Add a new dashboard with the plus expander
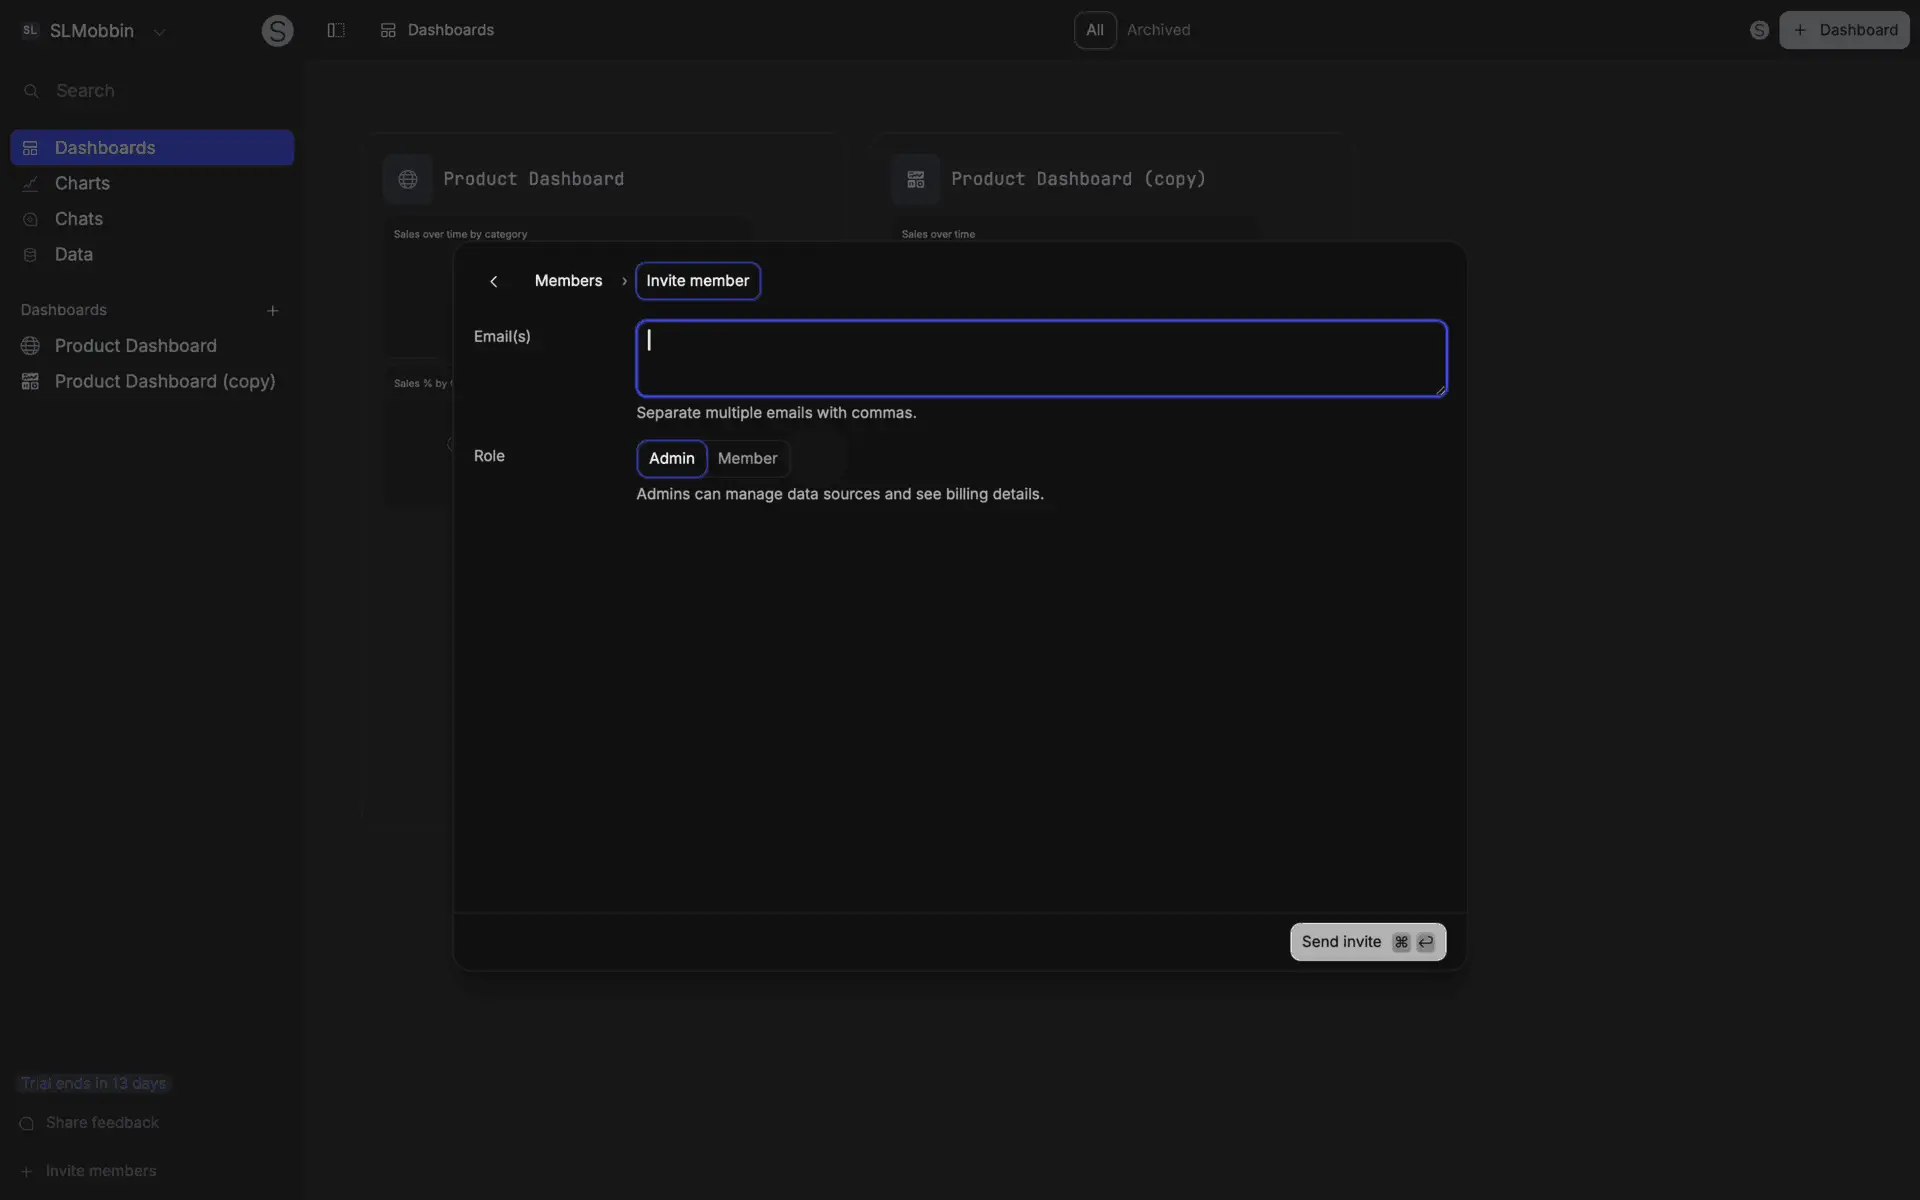This screenshot has height=1200, width=1920. point(272,310)
